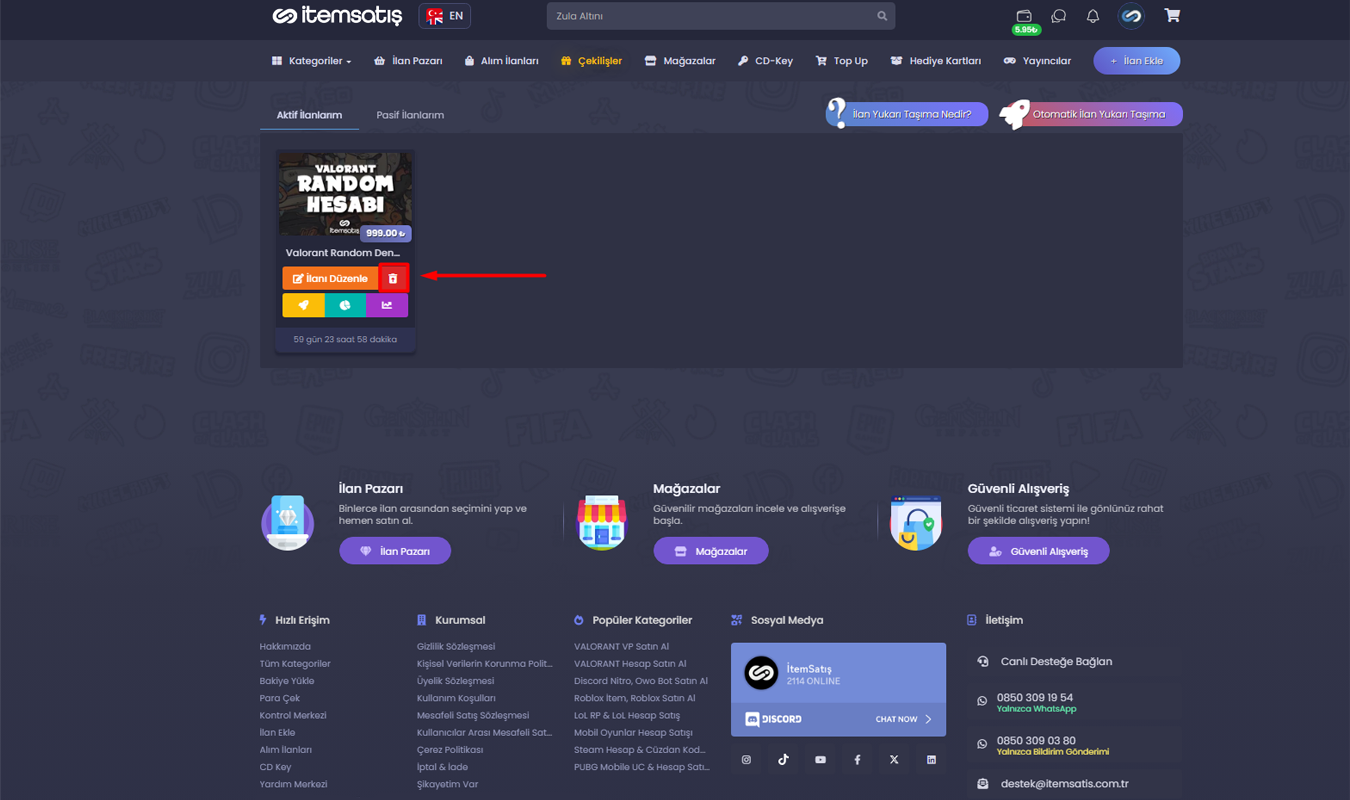The image size is (1350, 800).
Task: Open the YouTube social link
Action: click(820, 760)
